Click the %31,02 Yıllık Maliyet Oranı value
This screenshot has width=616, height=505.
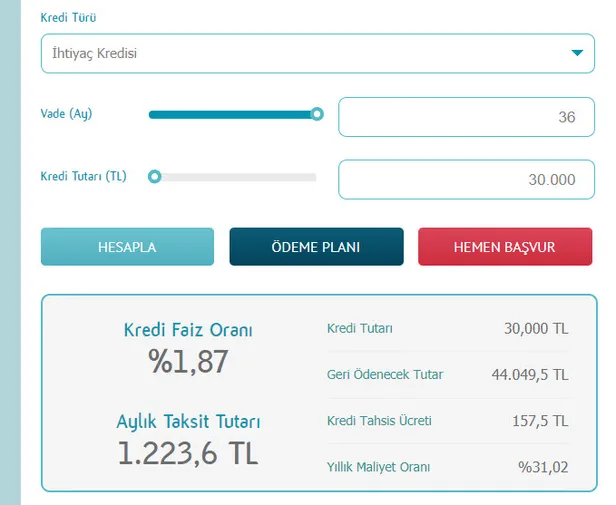click(x=542, y=467)
